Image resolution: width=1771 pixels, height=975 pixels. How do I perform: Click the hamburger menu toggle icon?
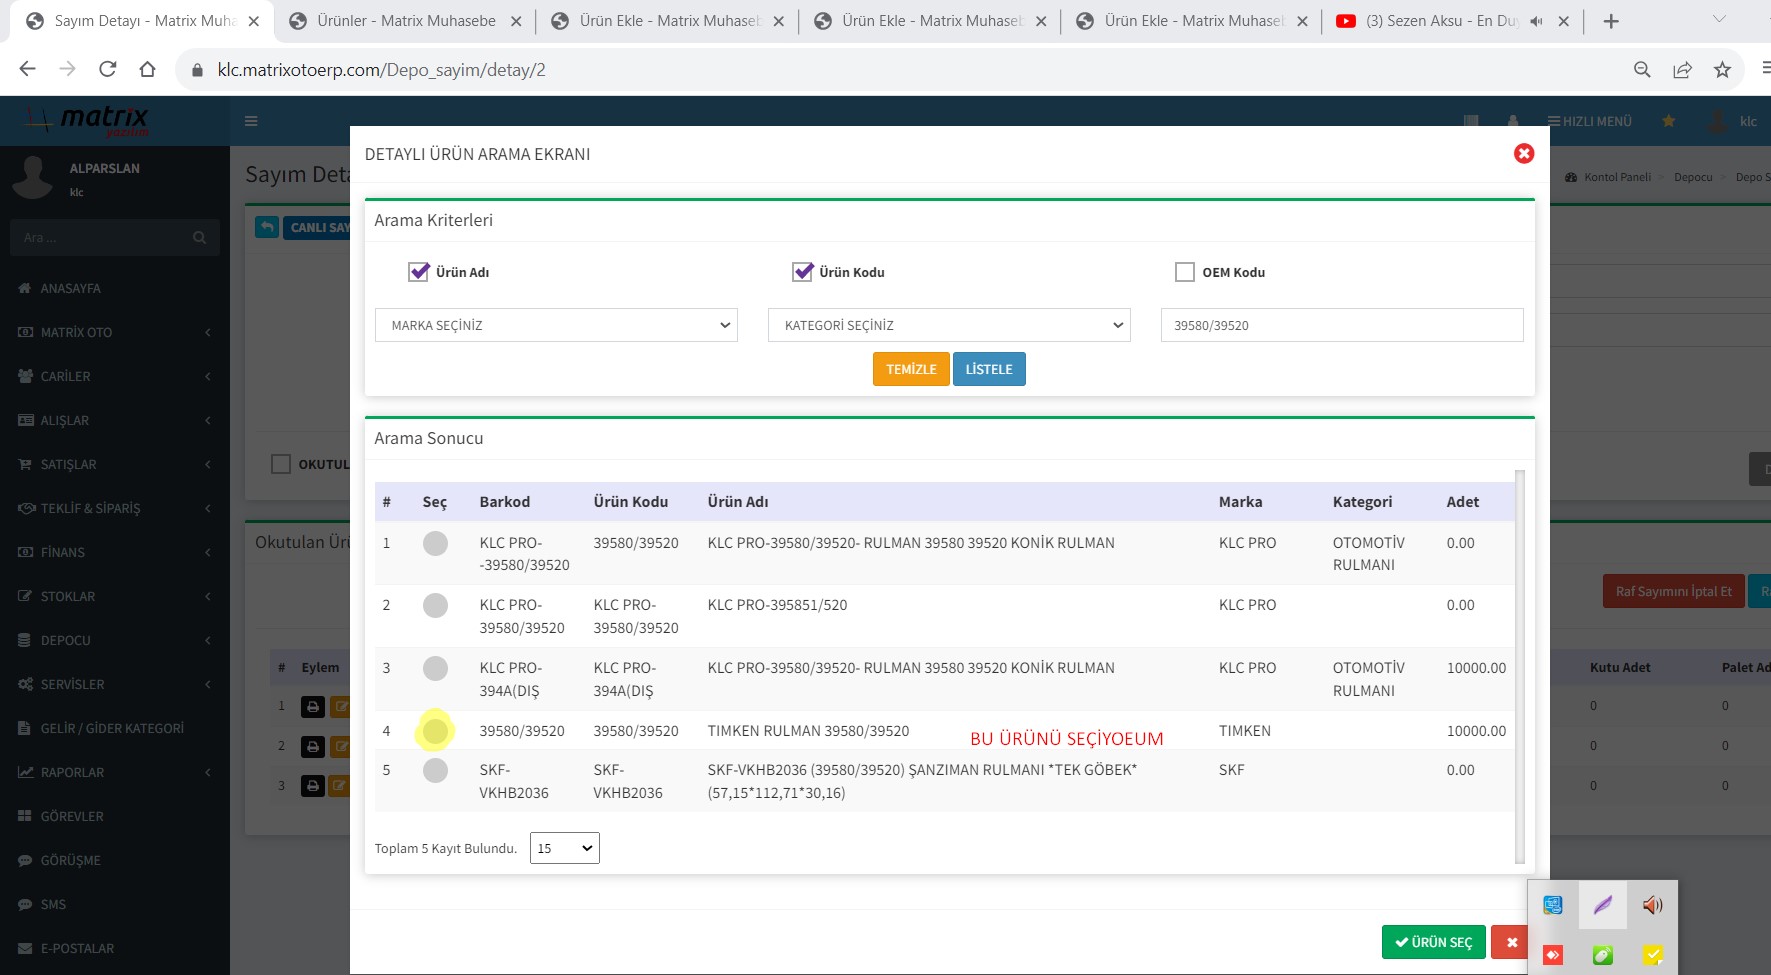click(251, 121)
